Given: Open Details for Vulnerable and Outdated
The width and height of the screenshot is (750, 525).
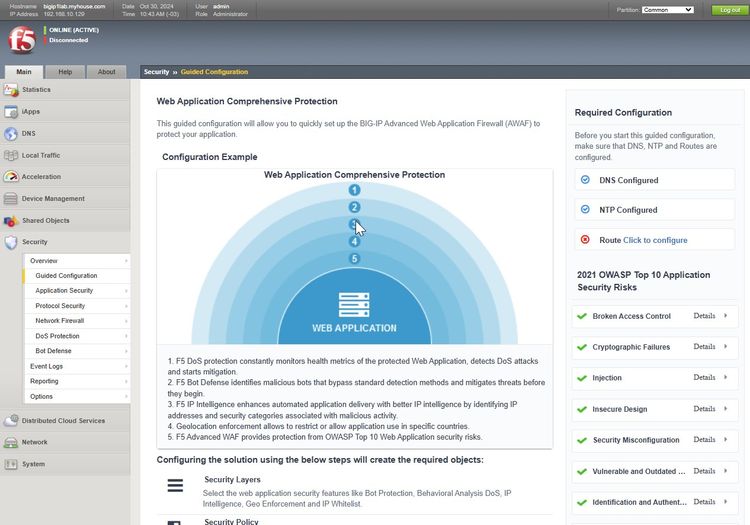Looking at the screenshot, I should click(x=704, y=471).
